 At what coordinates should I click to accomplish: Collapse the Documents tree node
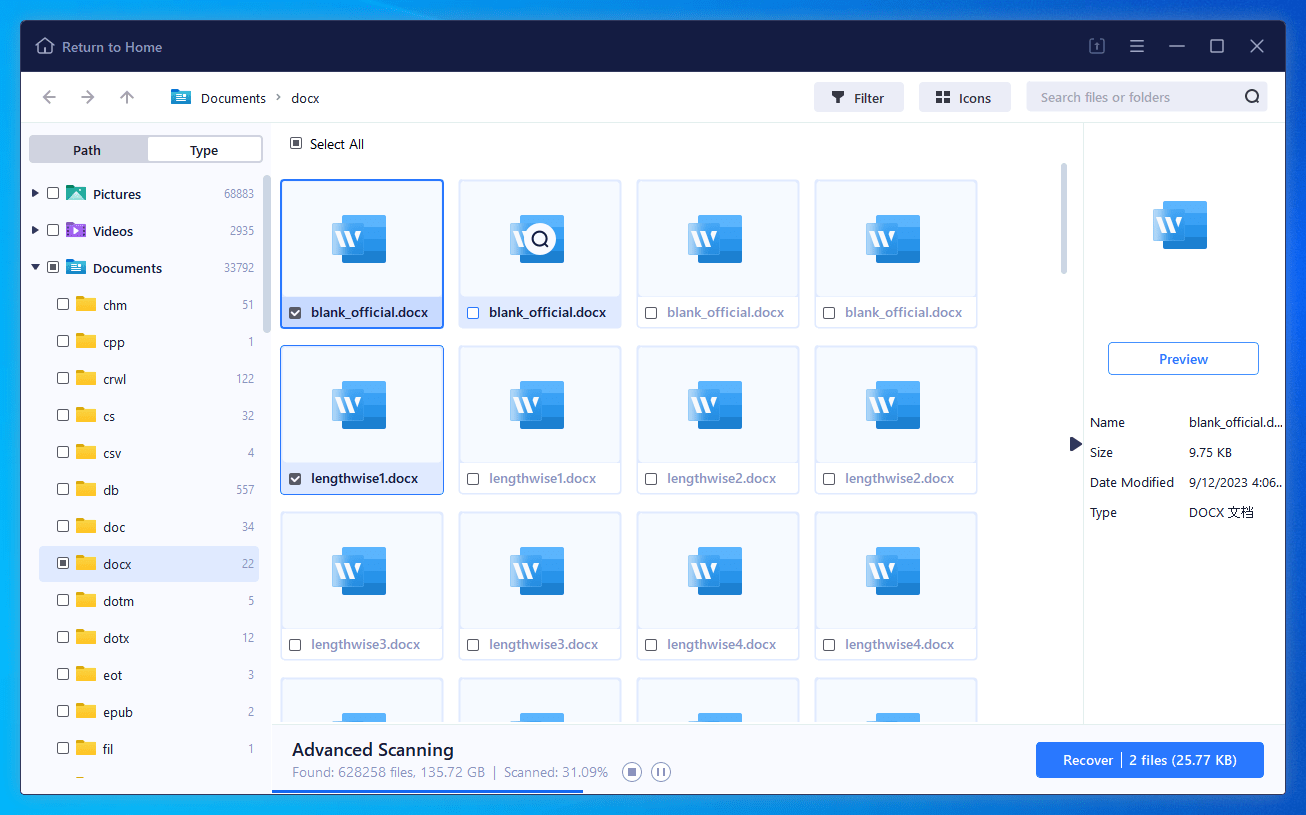click(36, 268)
